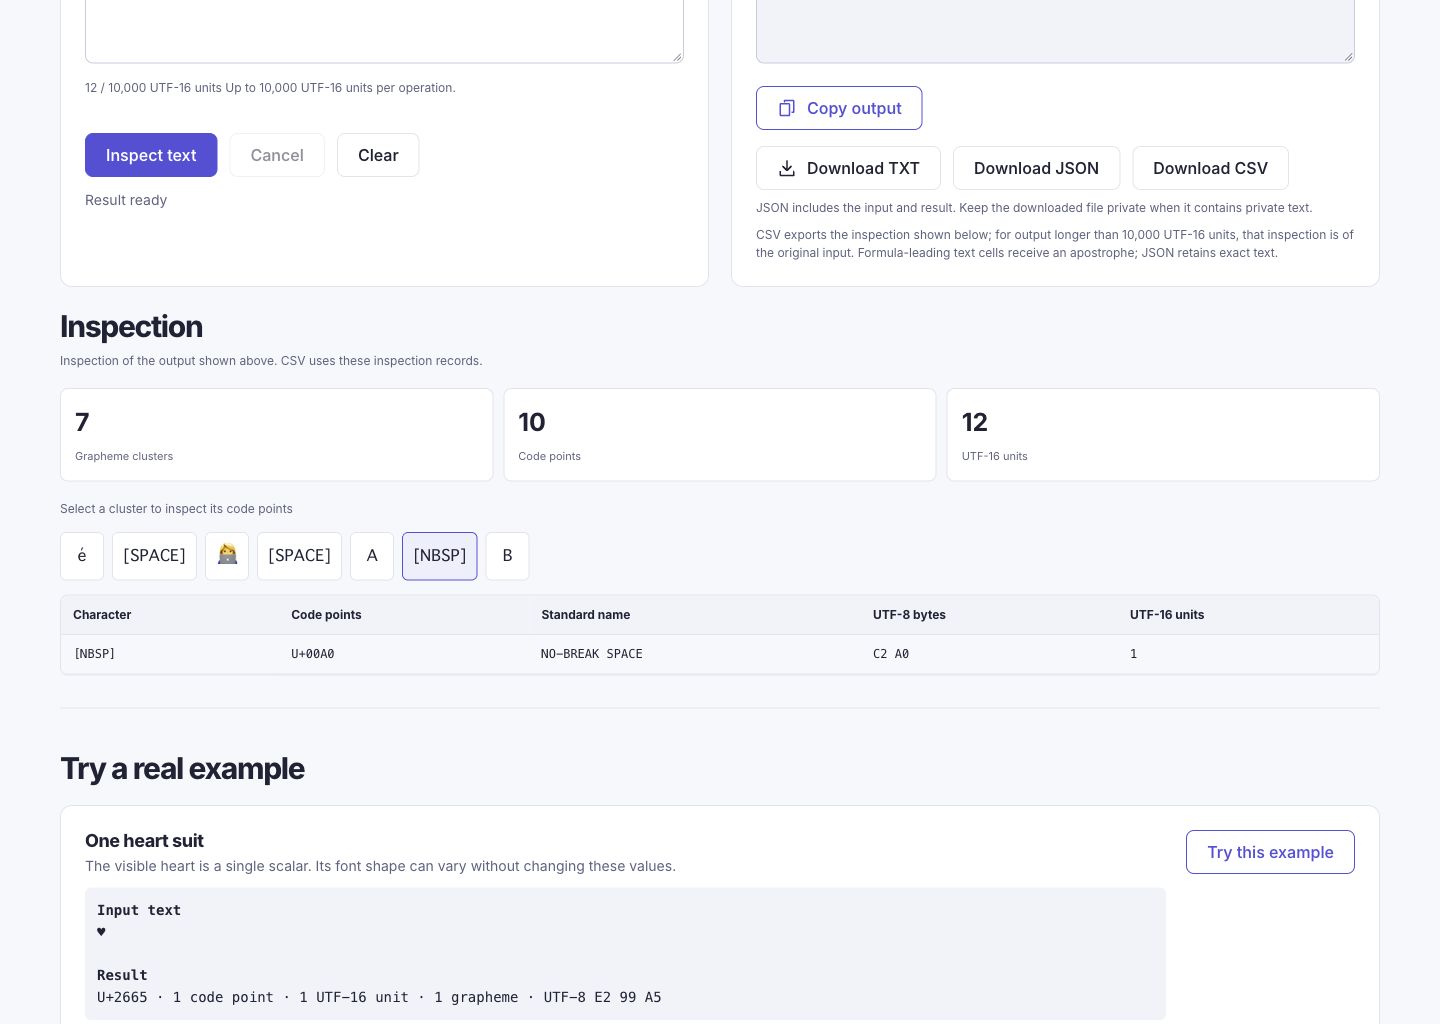
Task: Click the grey output text area
Action: click(x=1055, y=31)
